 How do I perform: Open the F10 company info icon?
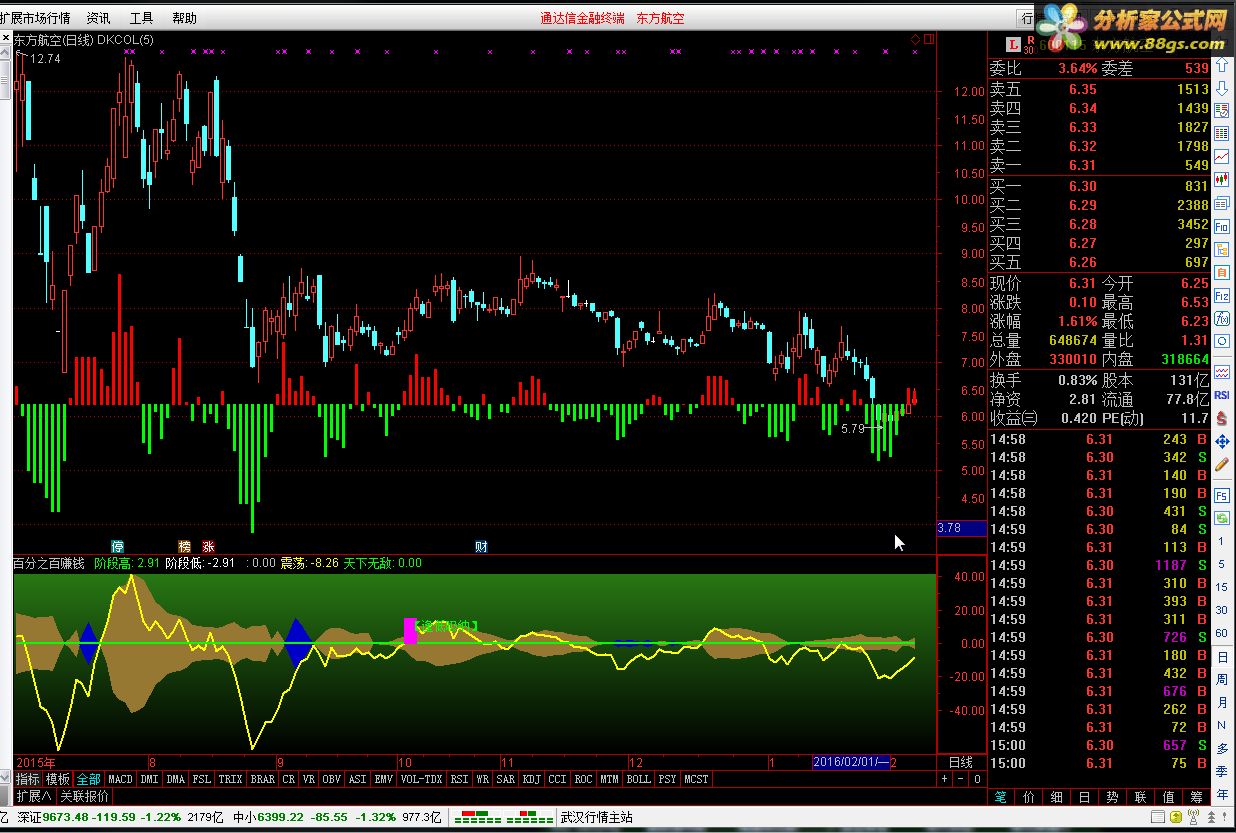(x=1222, y=226)
